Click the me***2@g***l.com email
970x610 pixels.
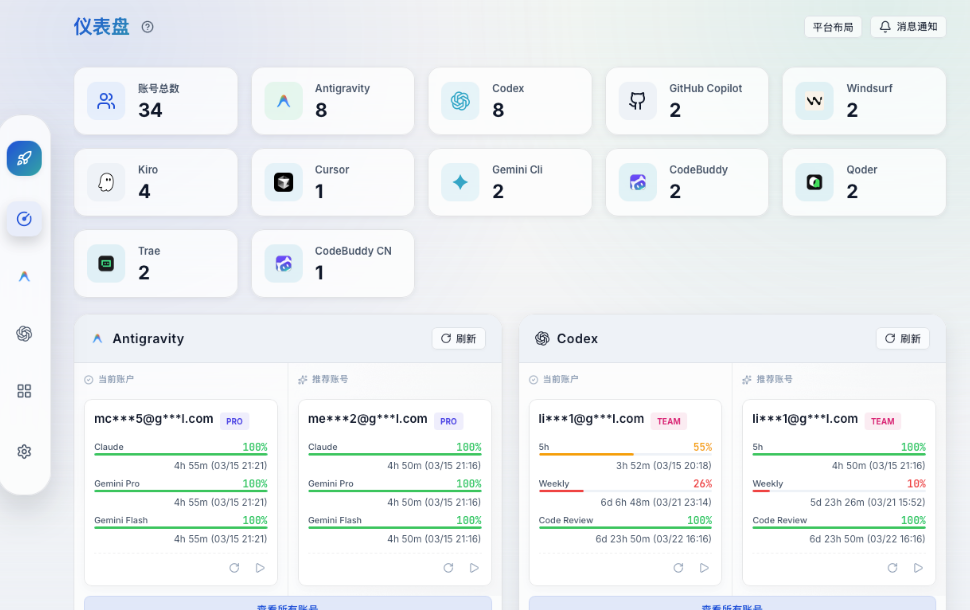[x=367, y=419]
